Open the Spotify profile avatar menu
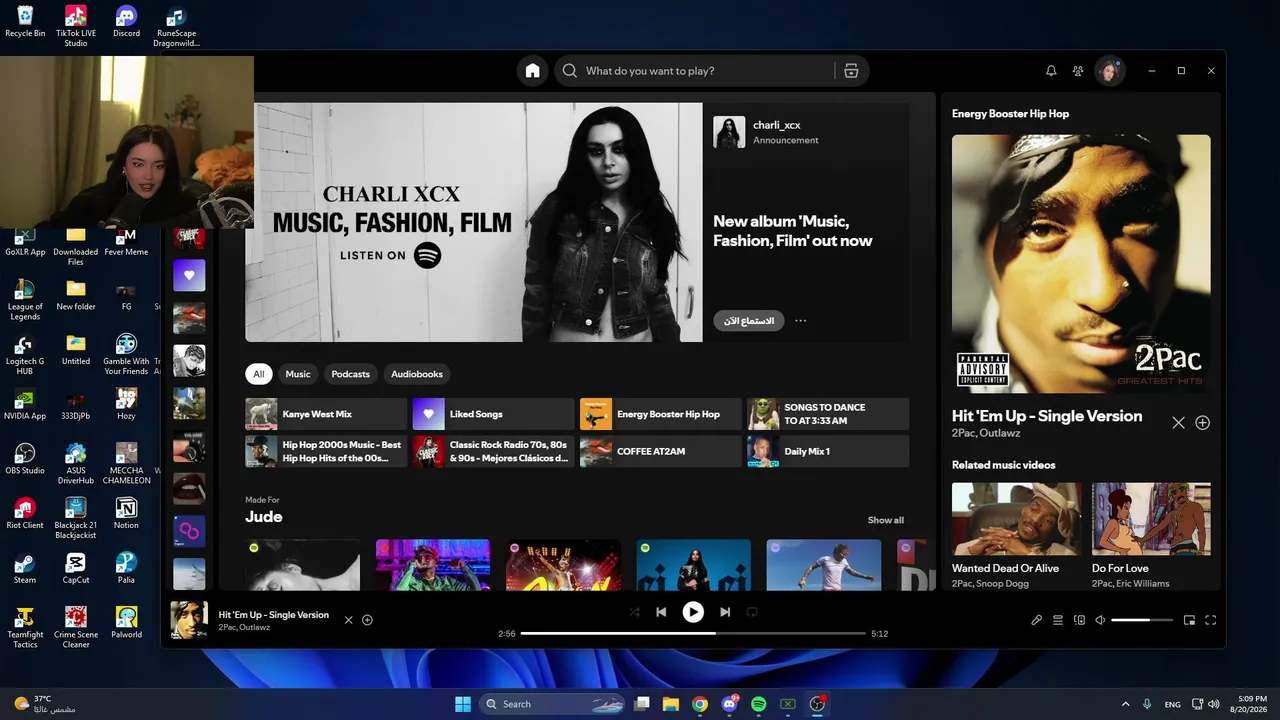1280x720 pixels. click(1109, 71)
